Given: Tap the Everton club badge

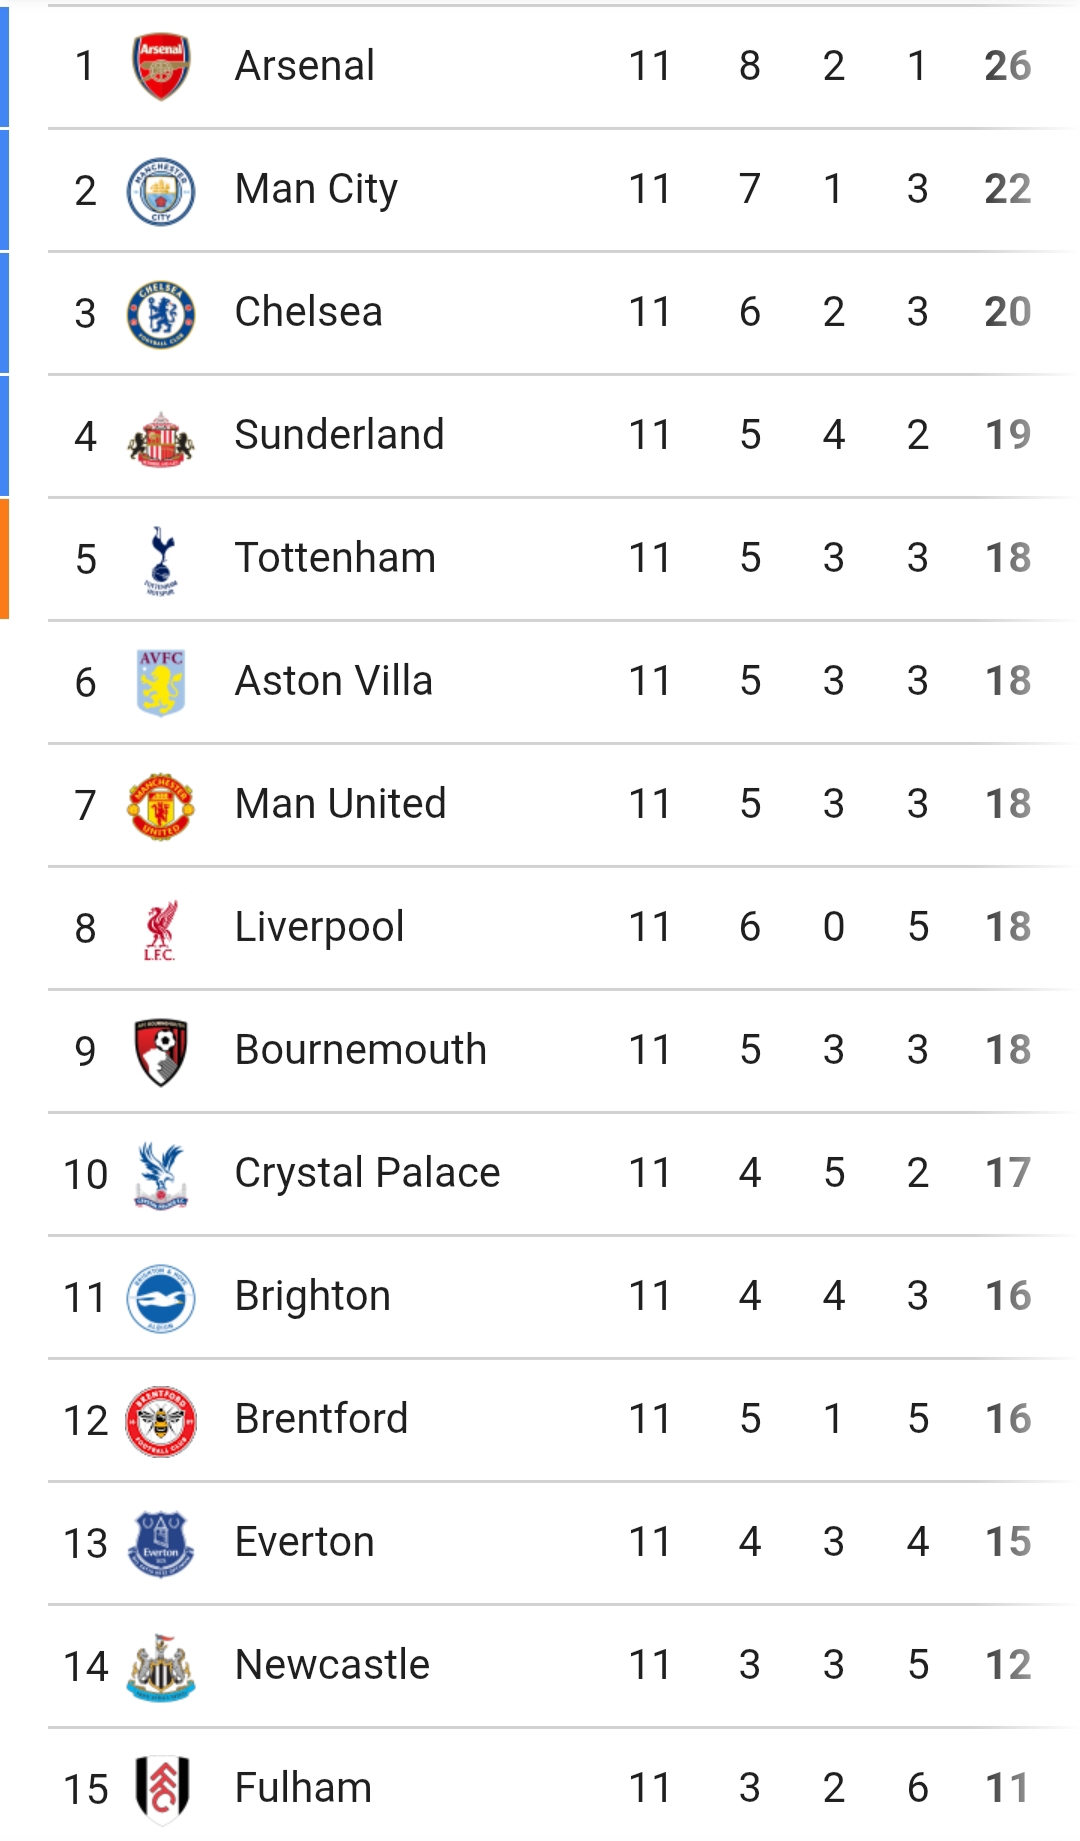Looking at the screenshot, I should click(x=161, y=1544).
